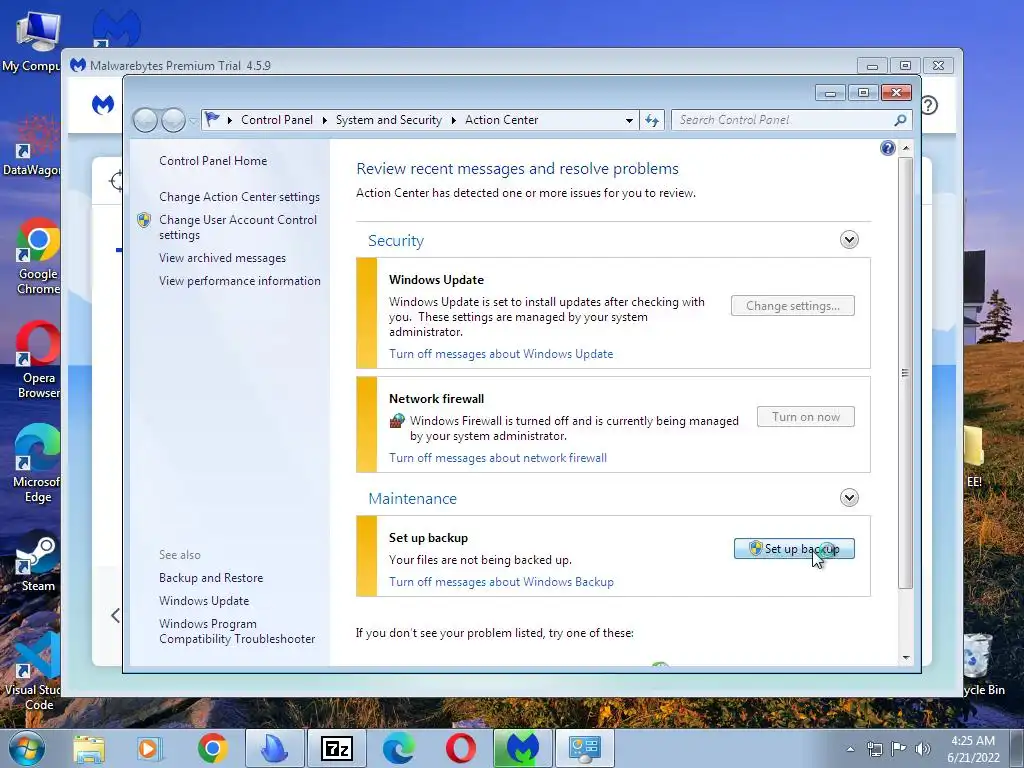Click the volume speaker tray icon
The height and width of the screenshot is (768, 1024).
tap(923, 749)
